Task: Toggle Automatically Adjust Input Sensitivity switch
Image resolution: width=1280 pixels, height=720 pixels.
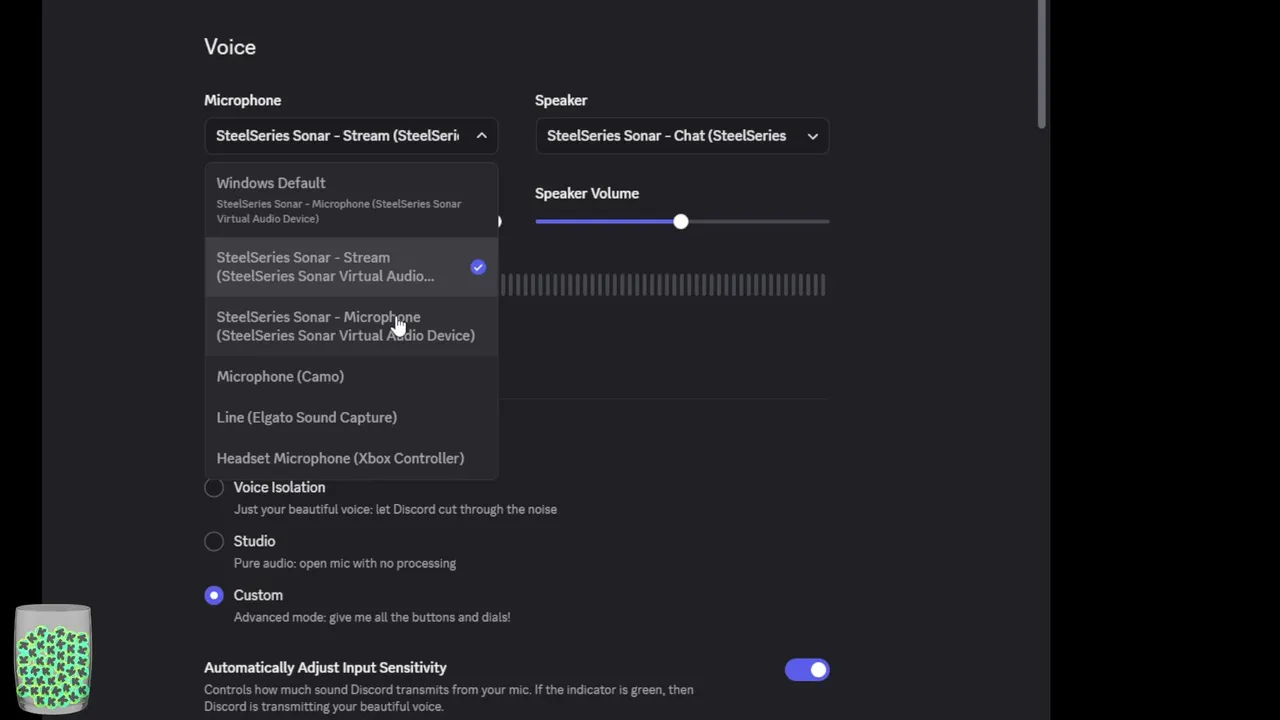Action: coord(807,670)
